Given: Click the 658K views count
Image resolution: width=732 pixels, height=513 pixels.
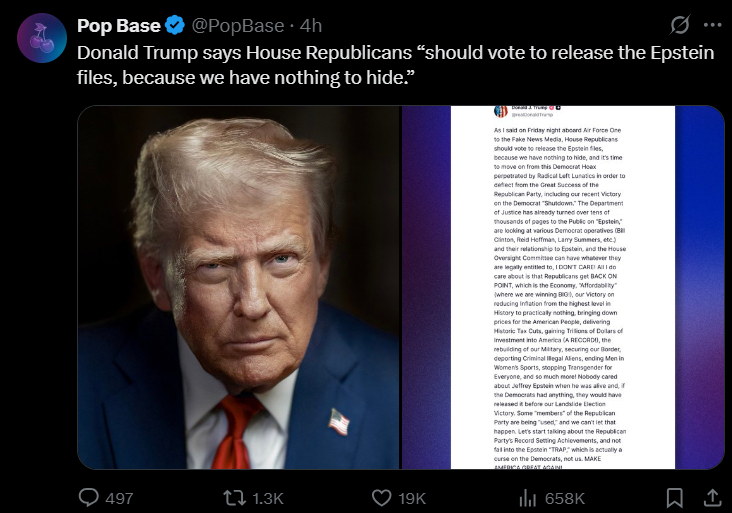Looking at the screenshot, I should tap(565, 499).
